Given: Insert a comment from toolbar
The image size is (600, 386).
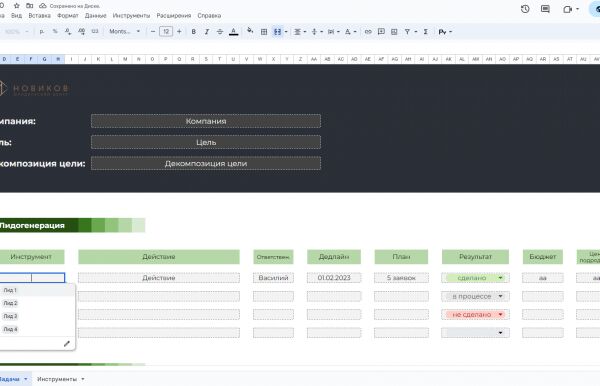Looking at the screenshot, I should (x=381, y=32).
